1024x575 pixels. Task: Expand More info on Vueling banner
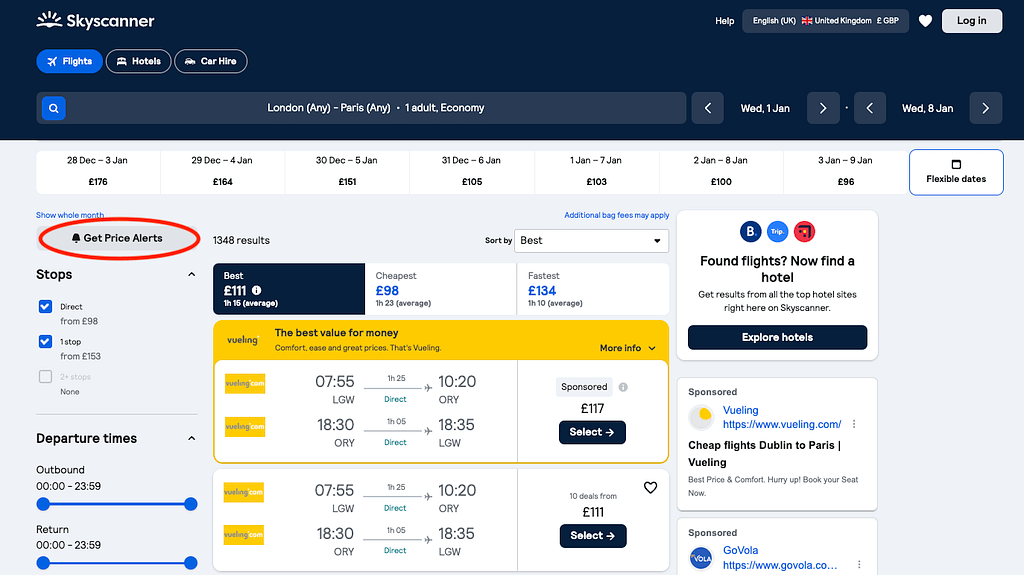tap(628, 348)
